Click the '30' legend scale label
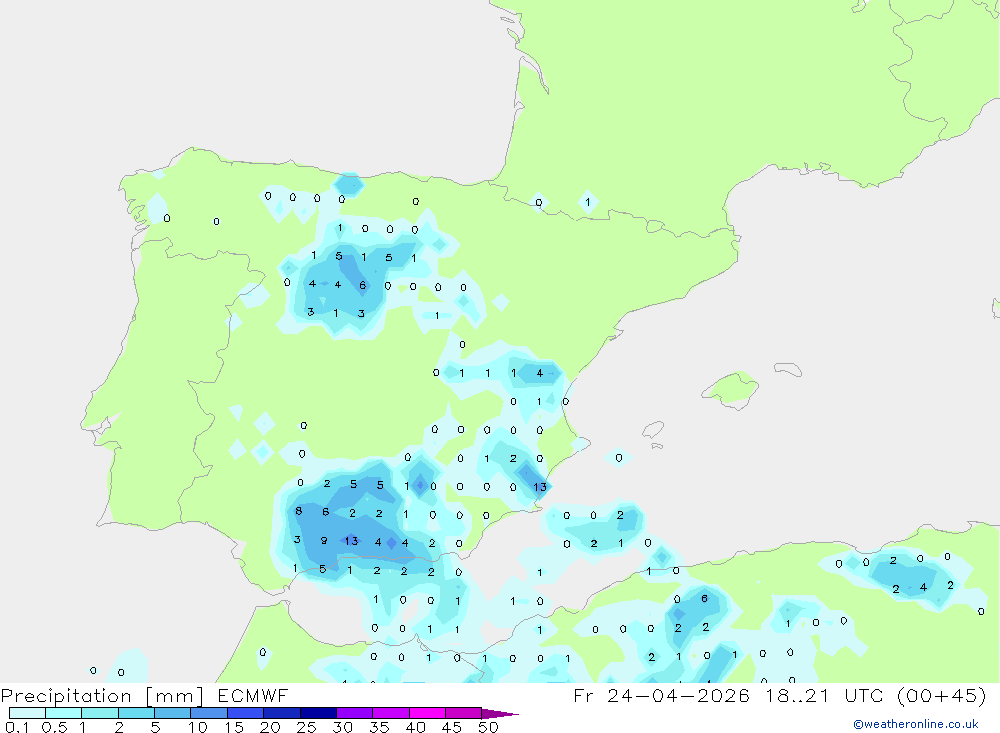Image resolution: width=1000 pixels, height=733 pixels. point(342,727)
